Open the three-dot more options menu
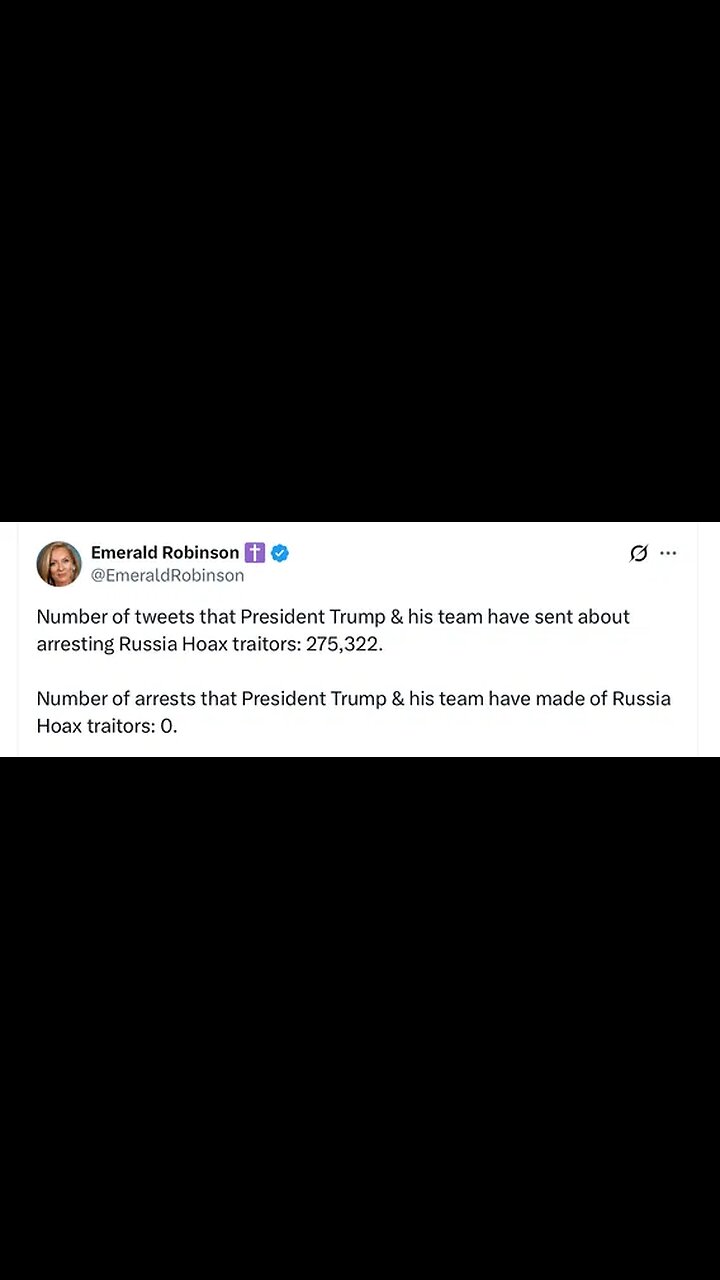The height and width of the screenshot is (1280, 720). point(668,553)
